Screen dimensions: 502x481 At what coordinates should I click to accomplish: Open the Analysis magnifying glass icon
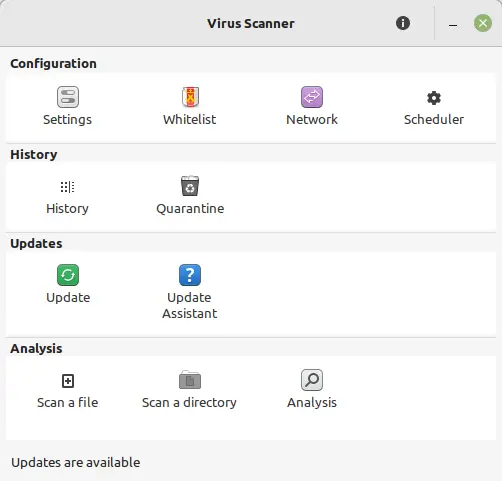[x=312, y=380]
